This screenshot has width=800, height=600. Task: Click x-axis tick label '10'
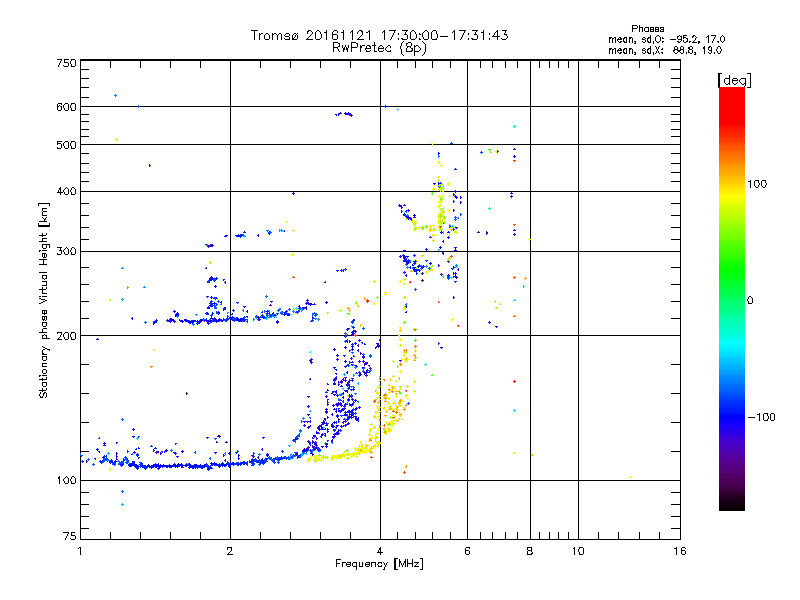coord(578,551)
